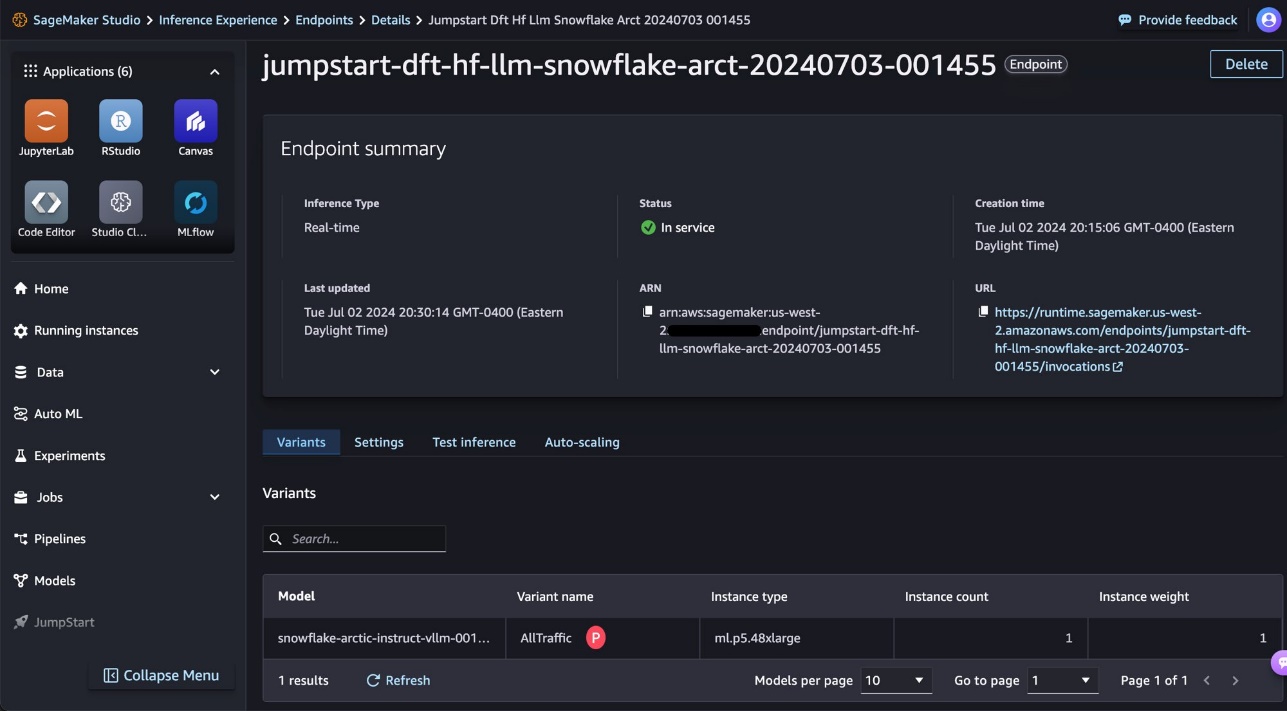
Task: Focus the Variants search field
Action: (354, 538)
